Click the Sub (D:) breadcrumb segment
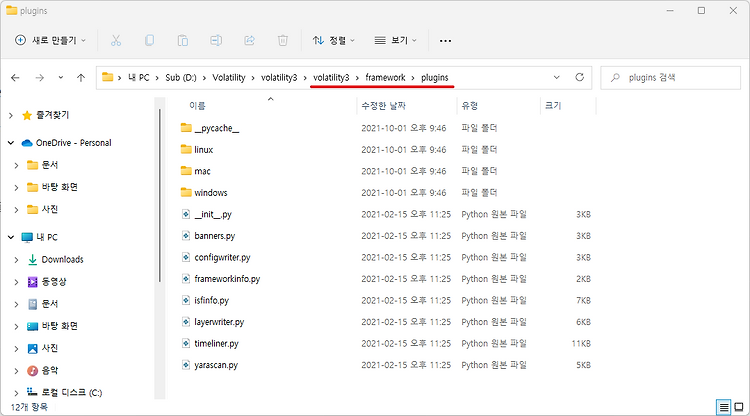This screenshot has height=416, width=750. click(x=181, y=77)
